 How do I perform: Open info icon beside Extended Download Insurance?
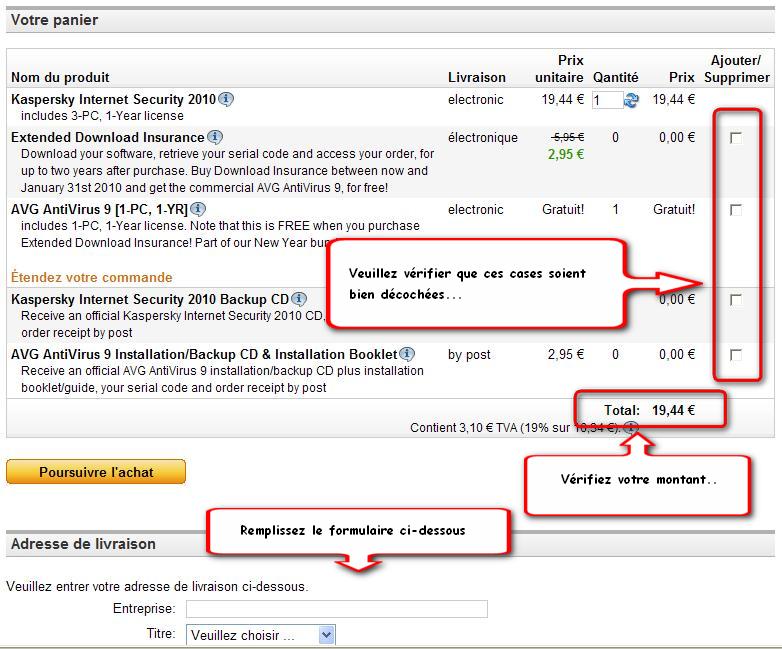(x=215, y=137)
